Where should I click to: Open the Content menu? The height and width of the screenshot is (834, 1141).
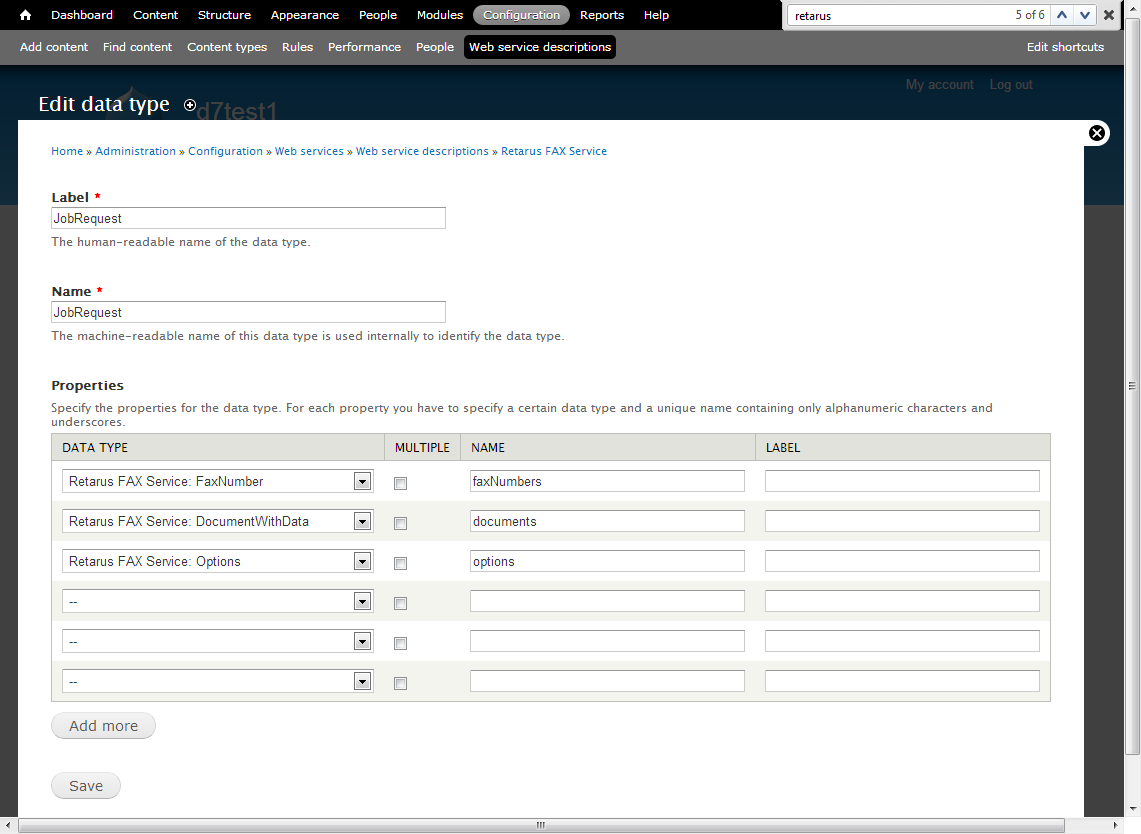[155, 15]
